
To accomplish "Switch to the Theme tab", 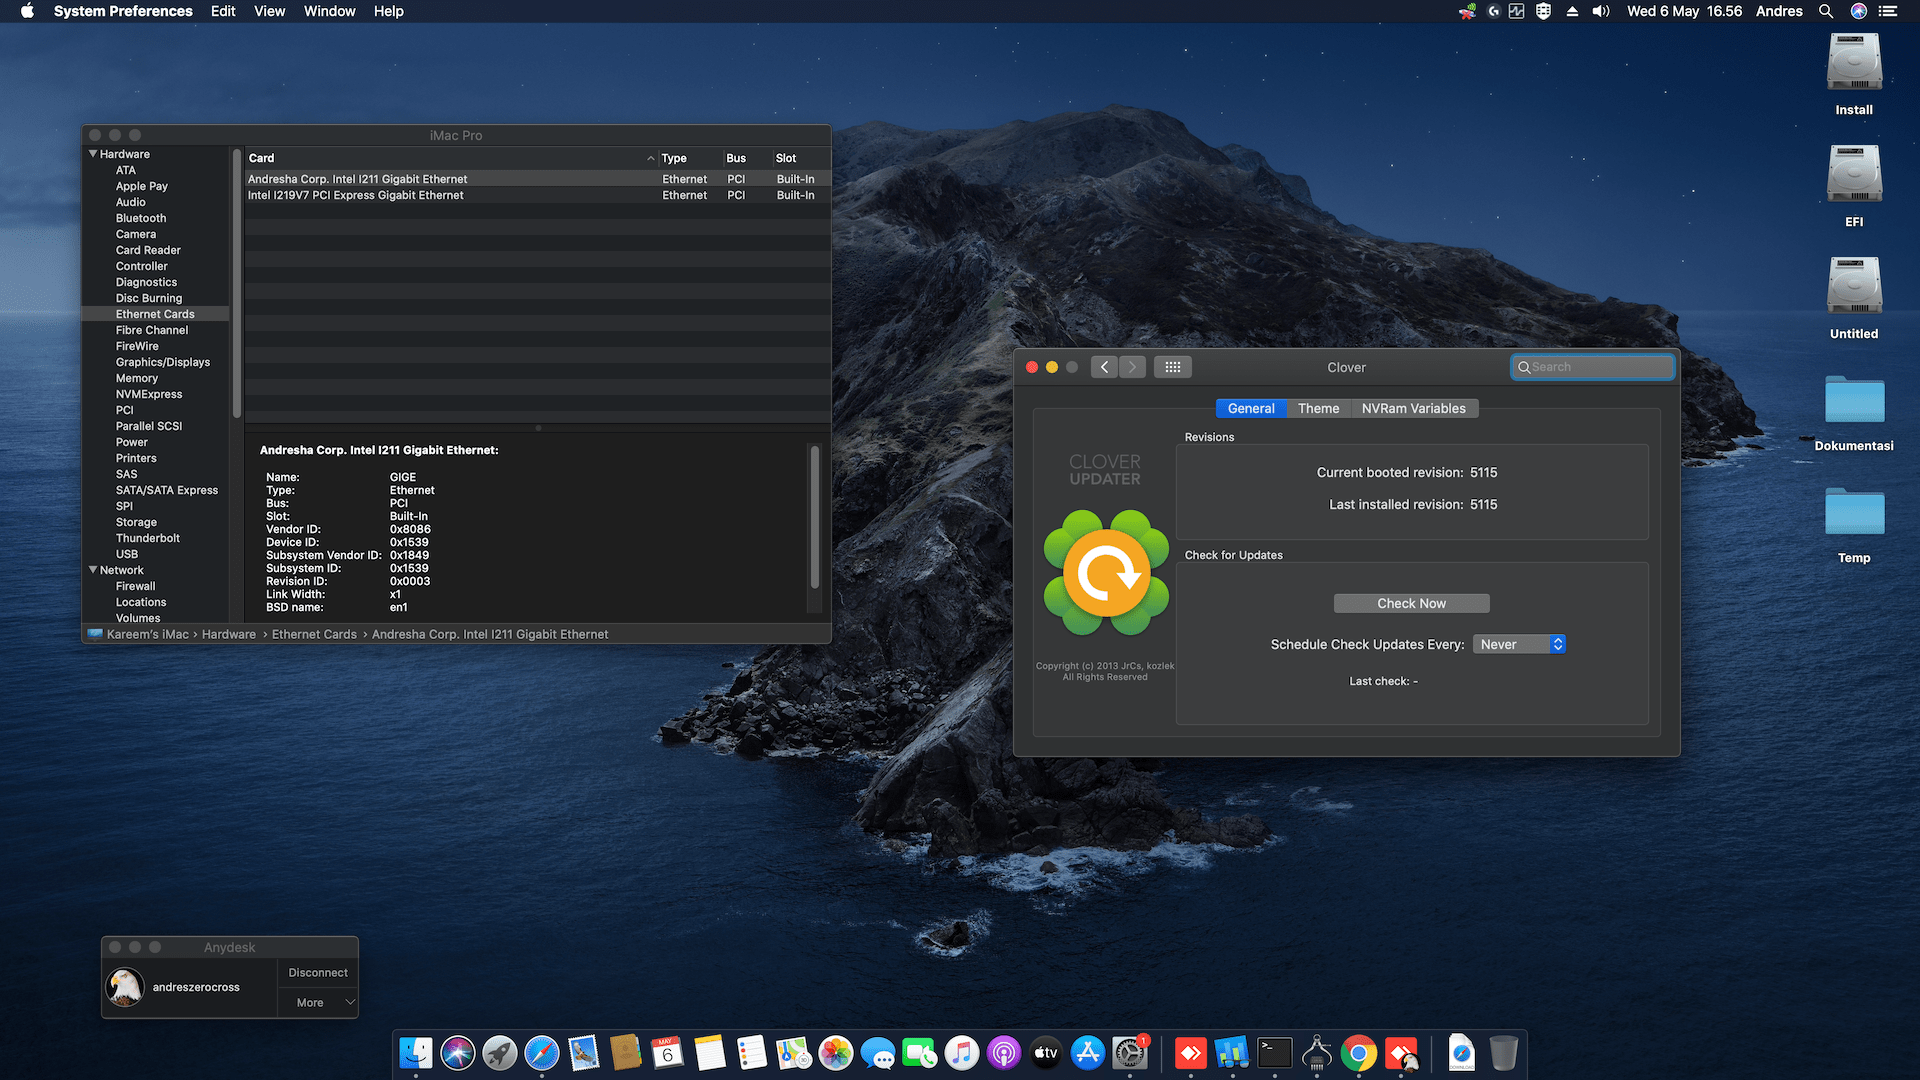I will 1318,408.
